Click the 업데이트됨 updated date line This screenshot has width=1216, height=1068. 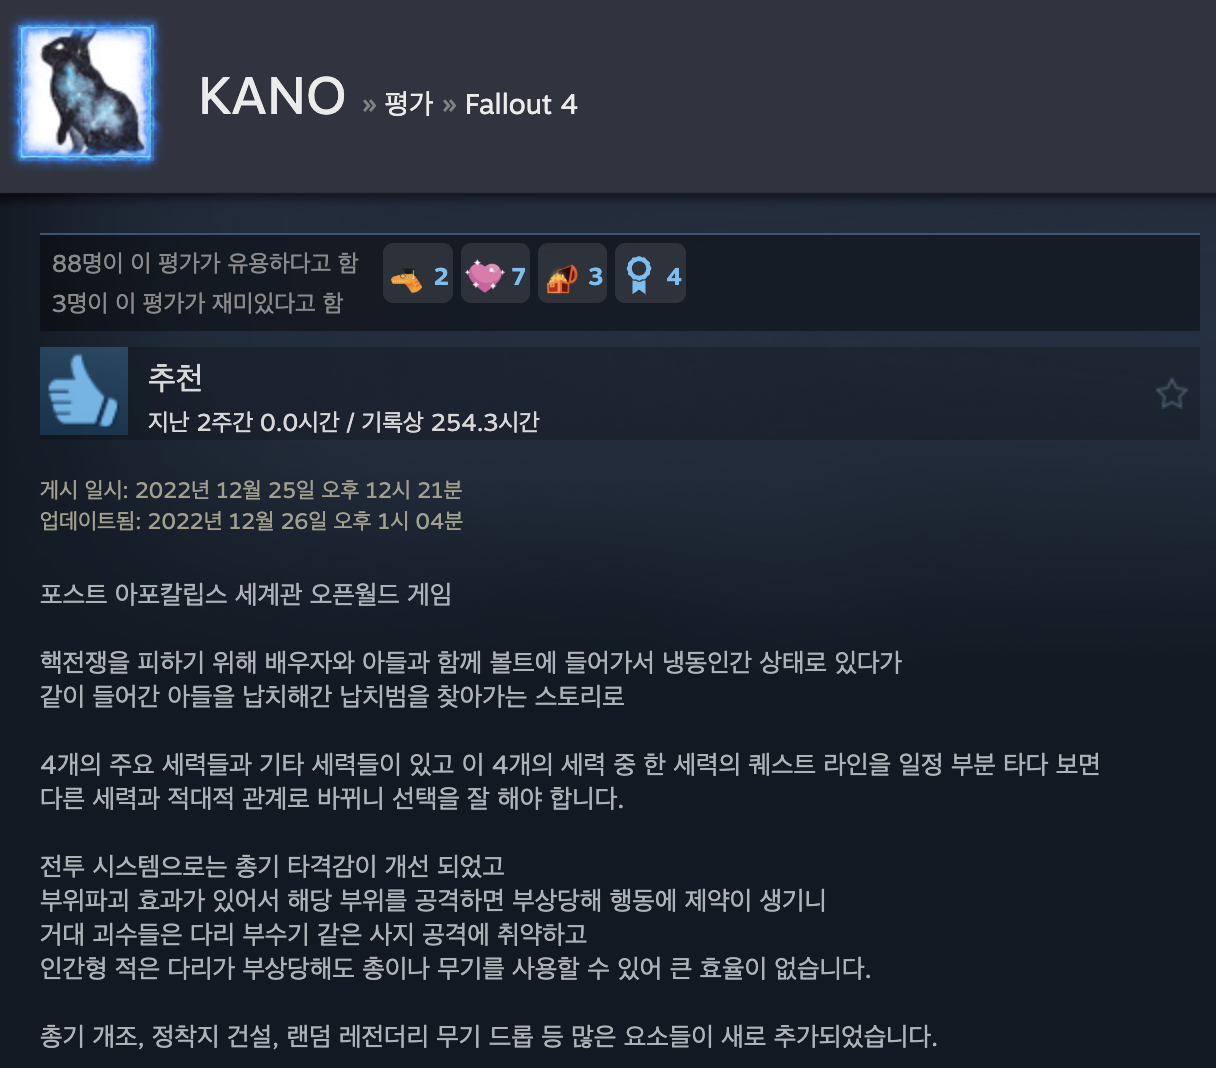click(251, 521)
